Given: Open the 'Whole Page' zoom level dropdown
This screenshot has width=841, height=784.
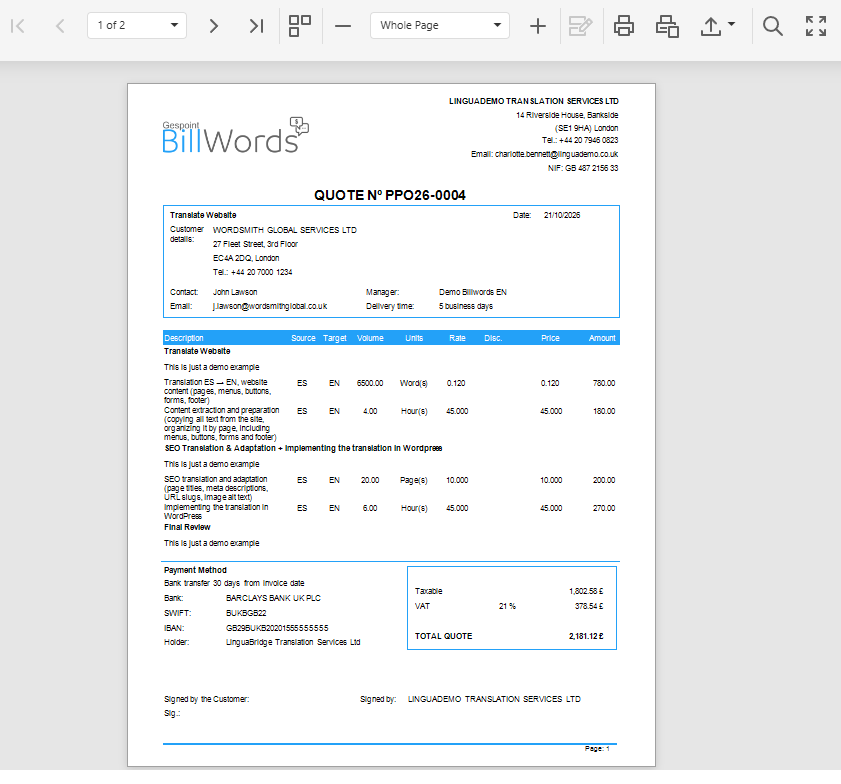Looking at the screenshot, I should coord(440,25).
